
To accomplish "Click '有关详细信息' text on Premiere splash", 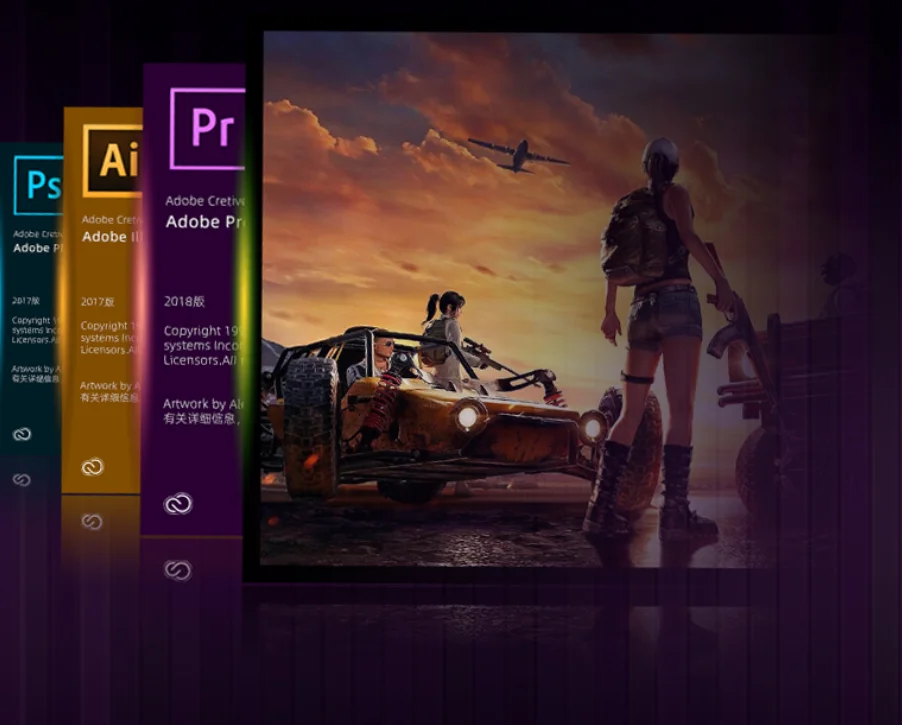I will pyautogui.click(x=201, y=418).
